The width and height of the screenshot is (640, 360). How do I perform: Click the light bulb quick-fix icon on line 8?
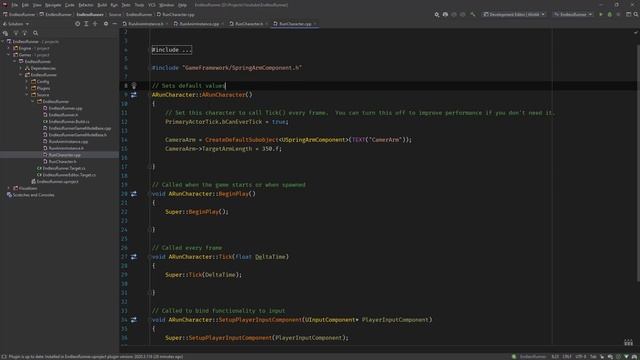(134, 86)
